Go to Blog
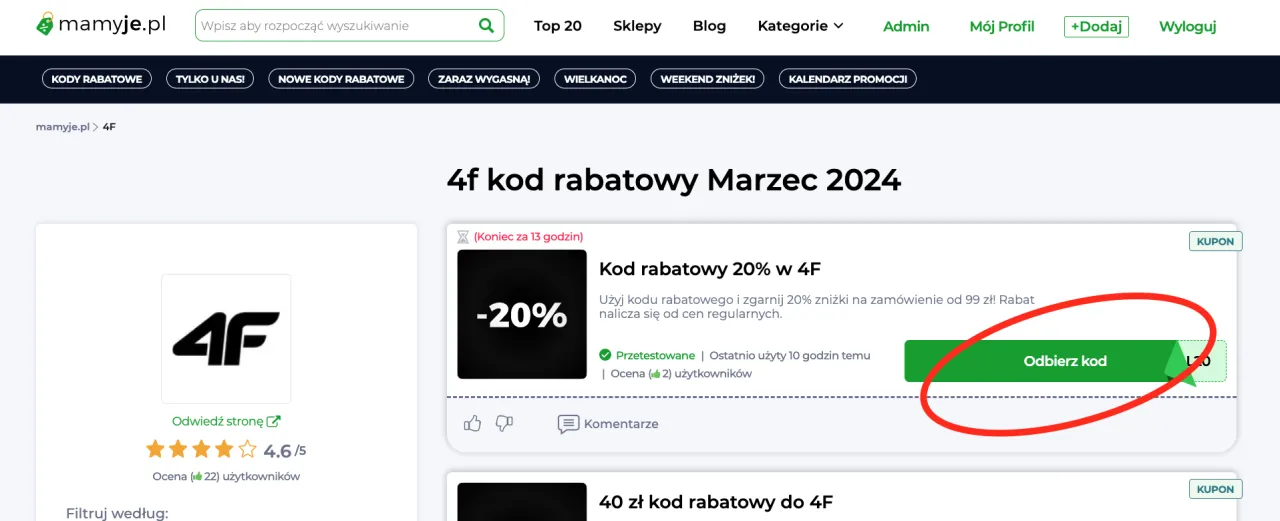Screen dimensions: 1280x521 (709, 26)
